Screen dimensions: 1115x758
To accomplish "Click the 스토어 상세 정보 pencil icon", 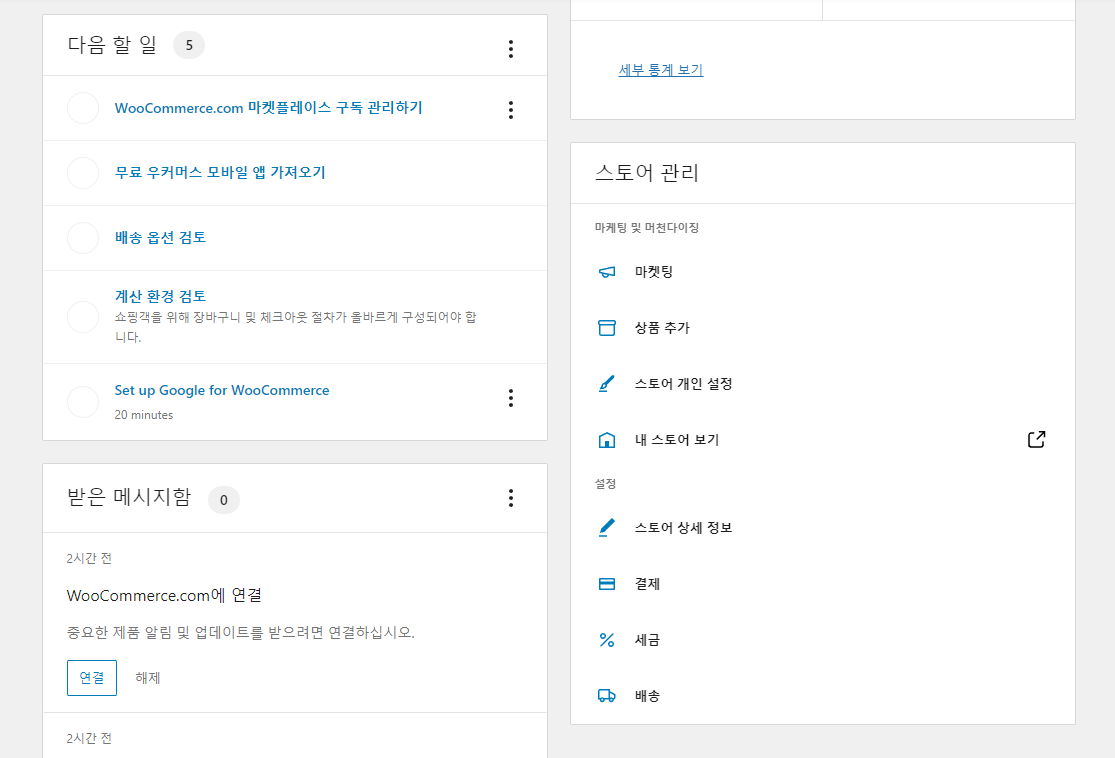I will tap(607, 528).
